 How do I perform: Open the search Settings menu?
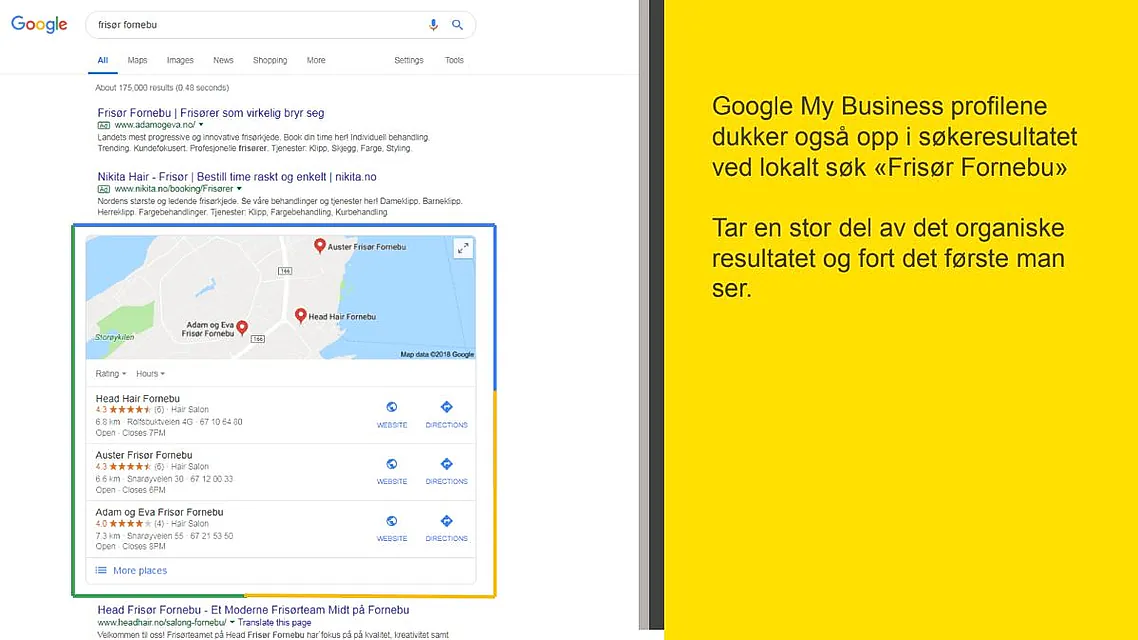click(x=409, y=60)
